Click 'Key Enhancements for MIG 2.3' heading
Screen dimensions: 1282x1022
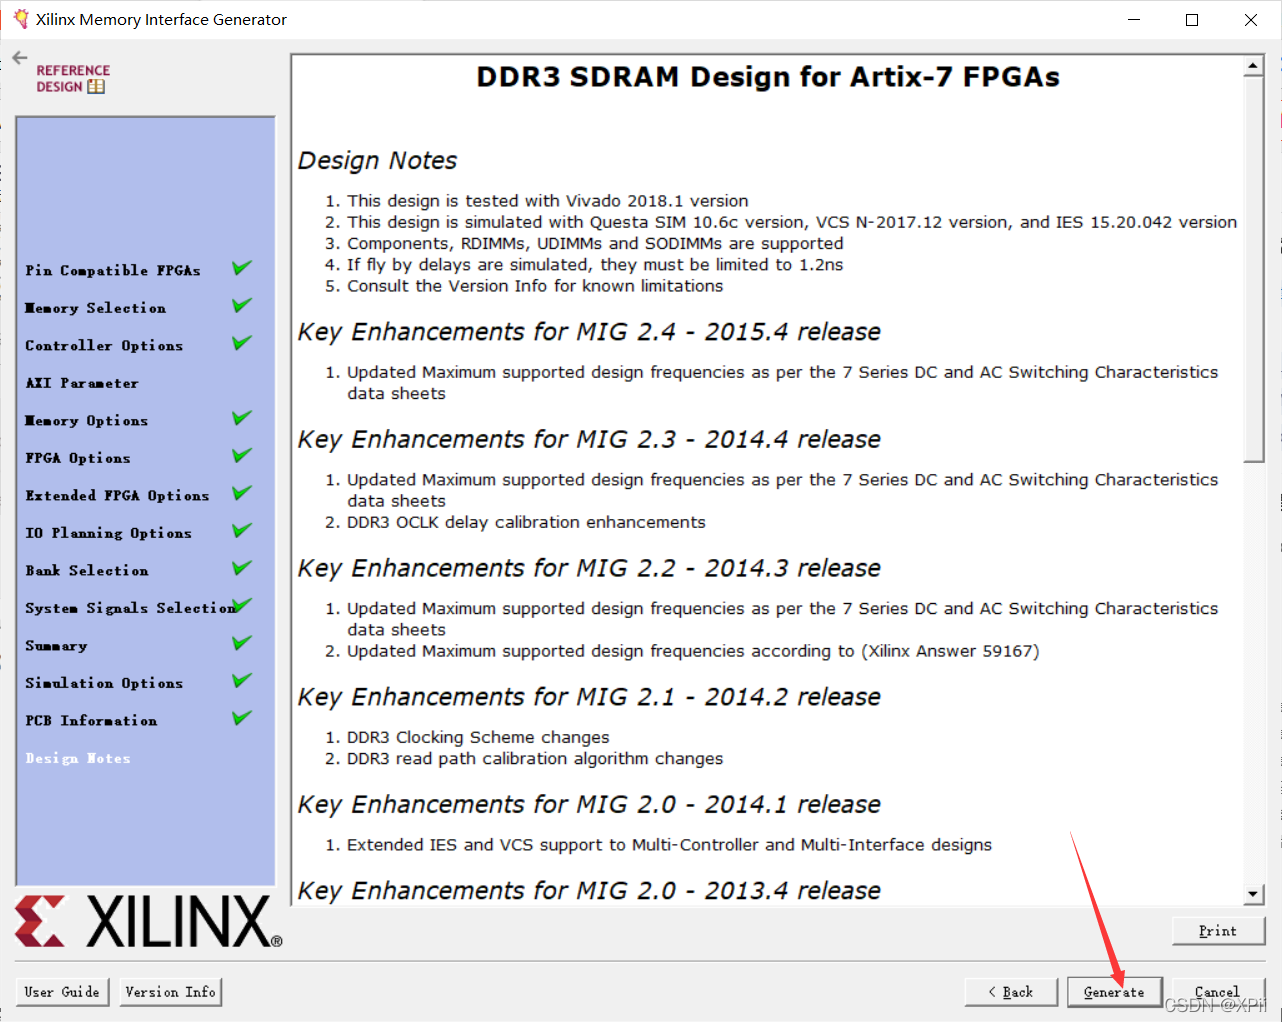589,440
